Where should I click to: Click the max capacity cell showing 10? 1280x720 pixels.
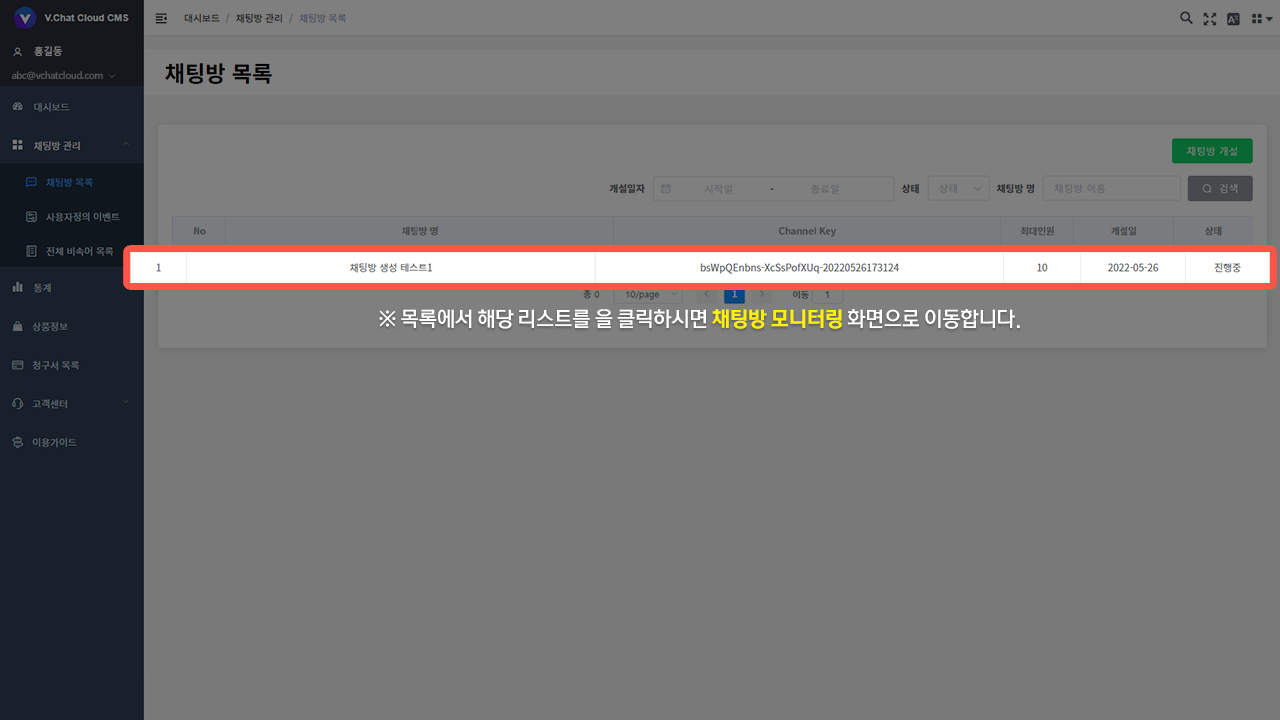pos(1042,268)
